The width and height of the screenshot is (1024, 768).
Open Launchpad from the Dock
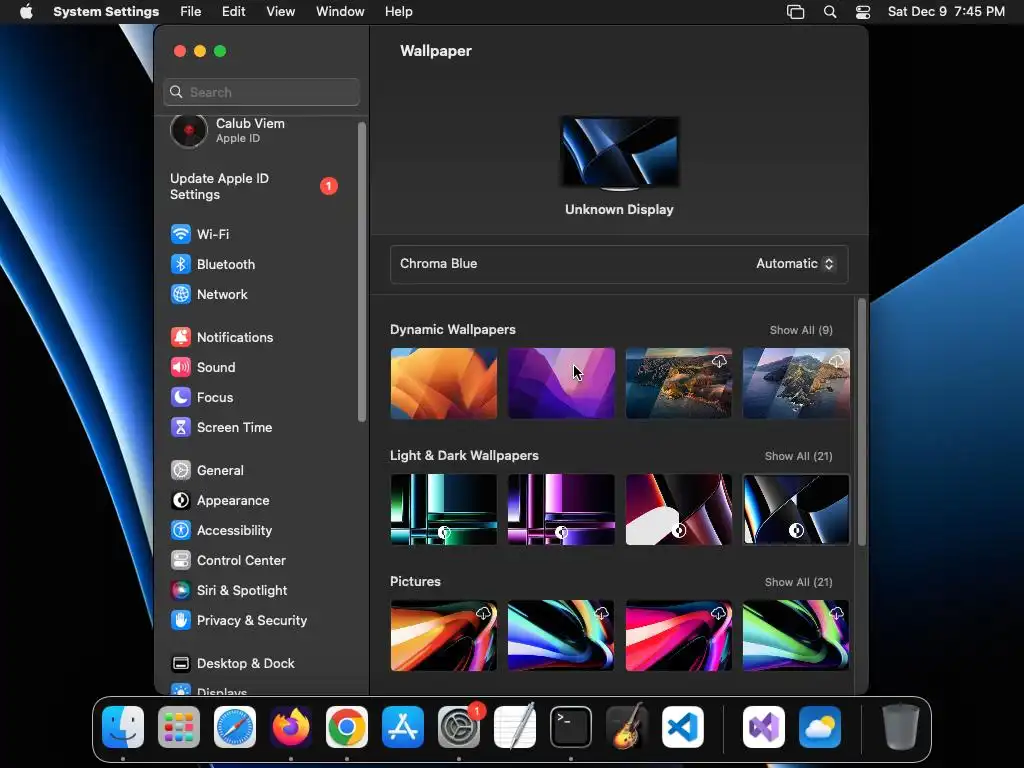179,727
